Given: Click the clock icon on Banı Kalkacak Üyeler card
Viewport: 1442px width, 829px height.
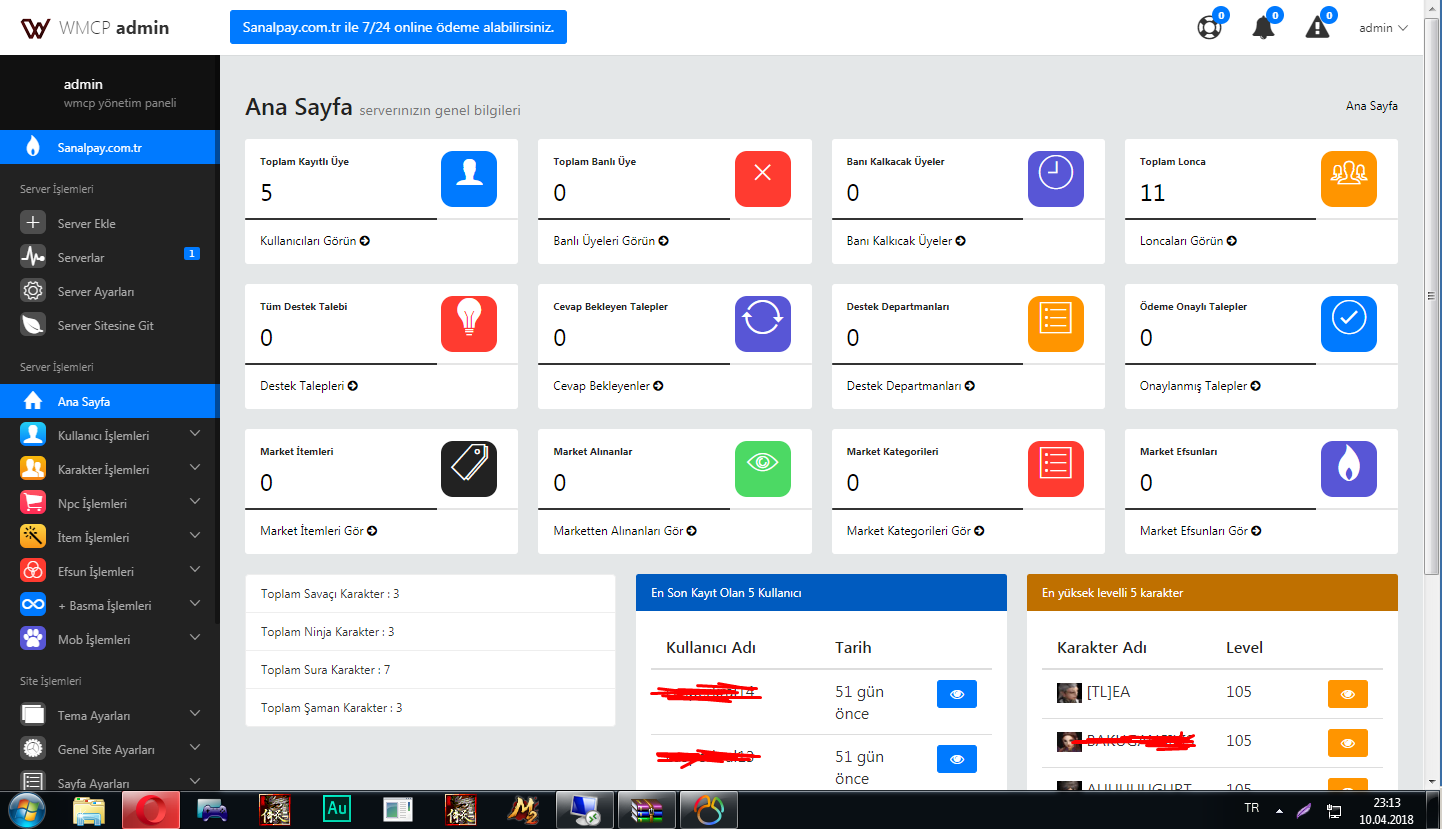Looking at the screenshot, I should (x=1056, y=179).
